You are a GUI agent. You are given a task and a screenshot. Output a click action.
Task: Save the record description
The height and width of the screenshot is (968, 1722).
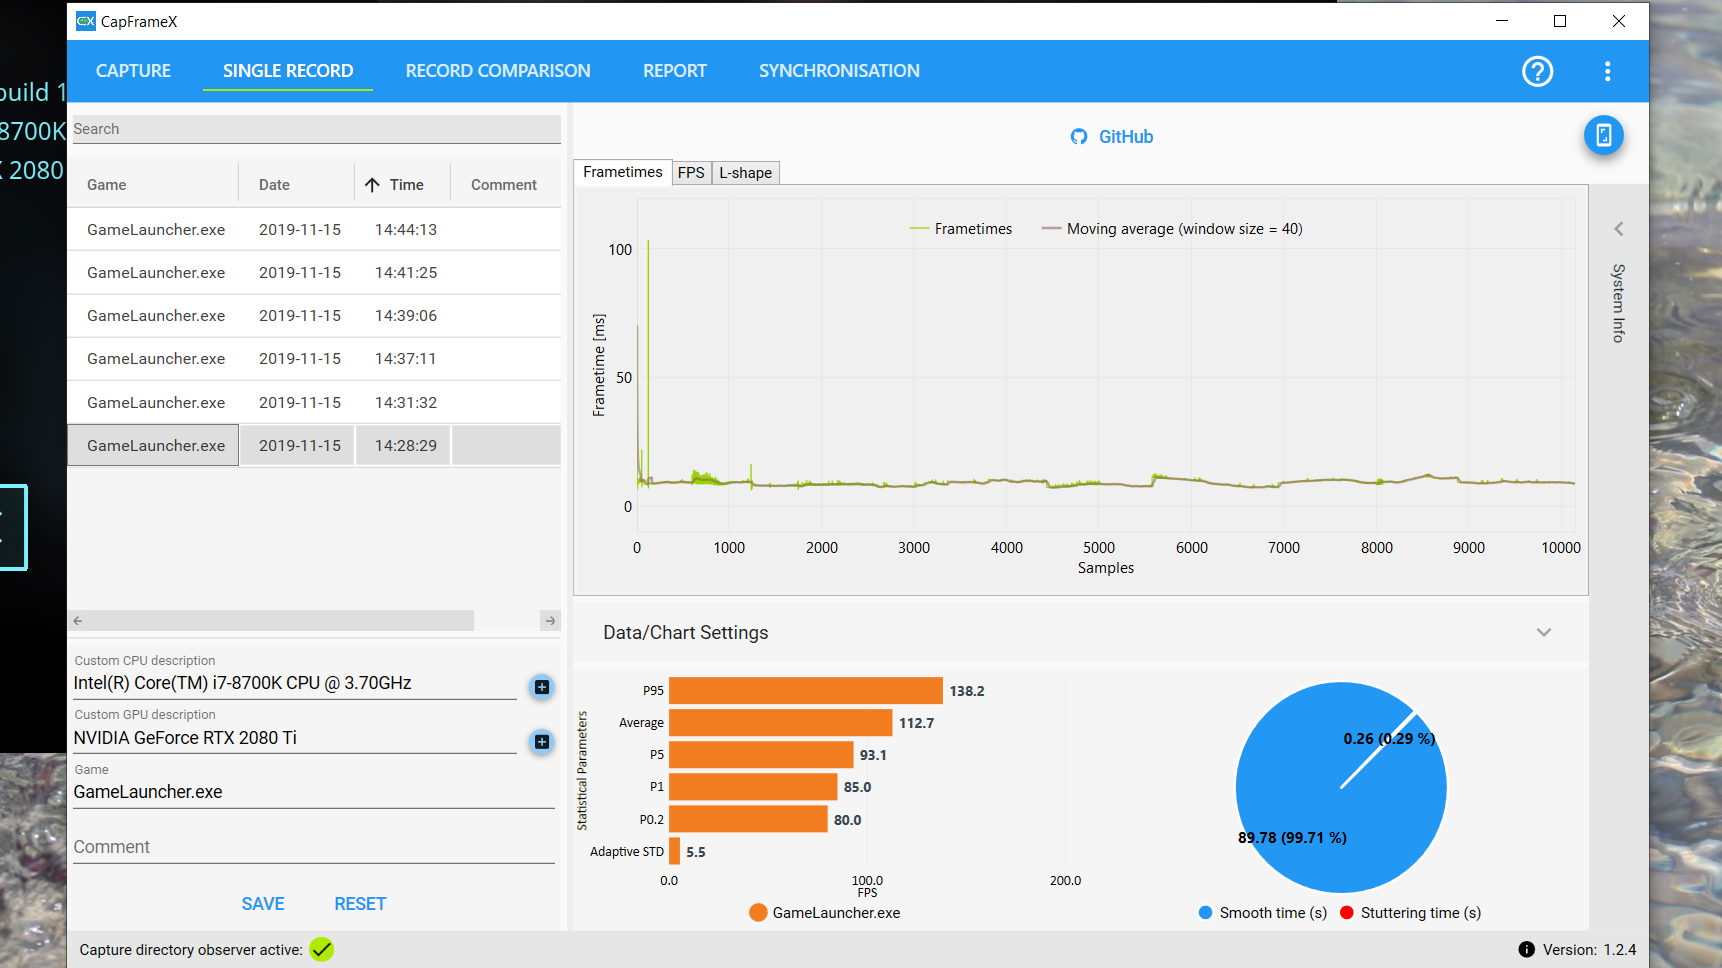tap(263, 904)
